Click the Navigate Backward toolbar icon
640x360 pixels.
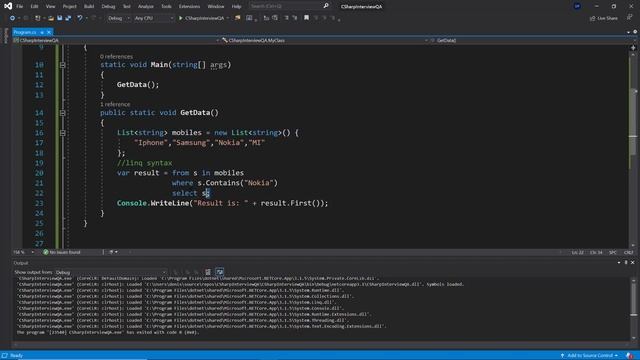coord(12,18)
